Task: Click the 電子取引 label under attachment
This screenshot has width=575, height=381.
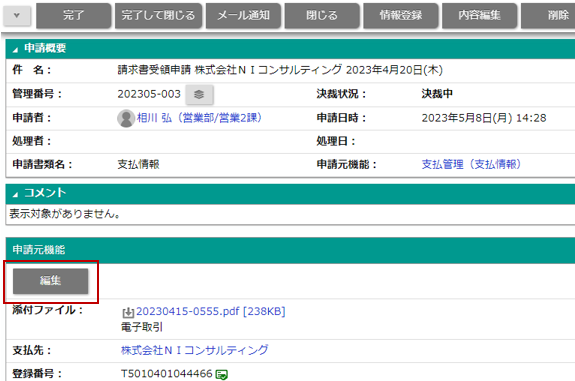Action: tap(142, 327)
